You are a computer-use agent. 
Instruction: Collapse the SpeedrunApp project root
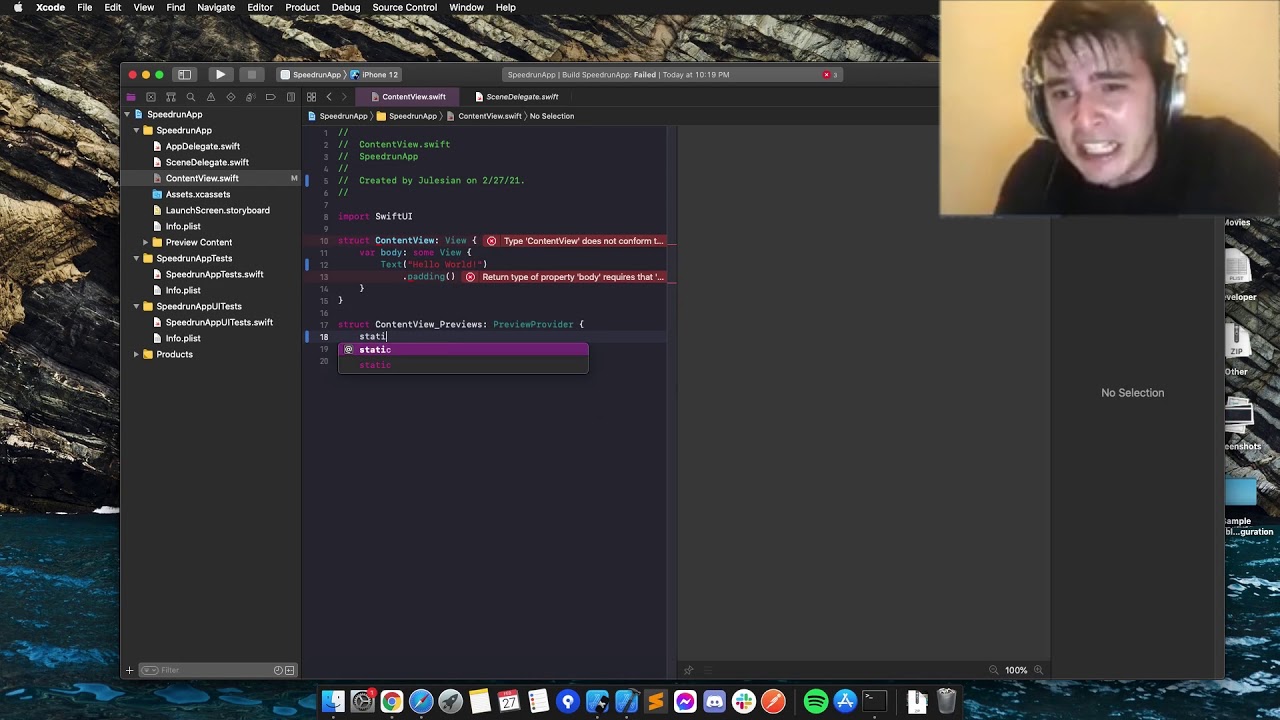127,114
